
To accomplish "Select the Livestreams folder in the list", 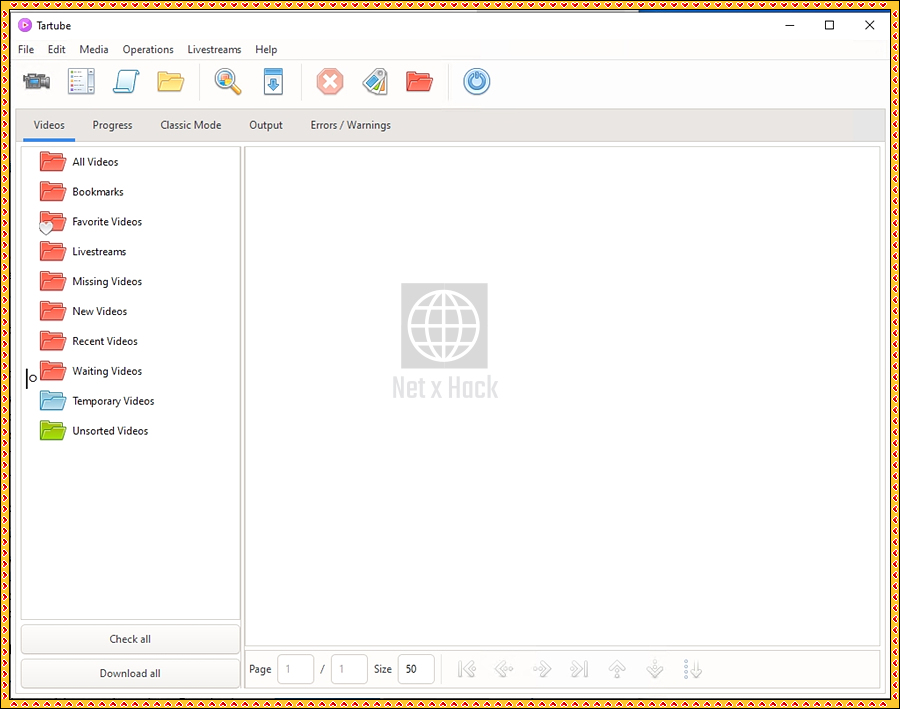I will (131, 251).
